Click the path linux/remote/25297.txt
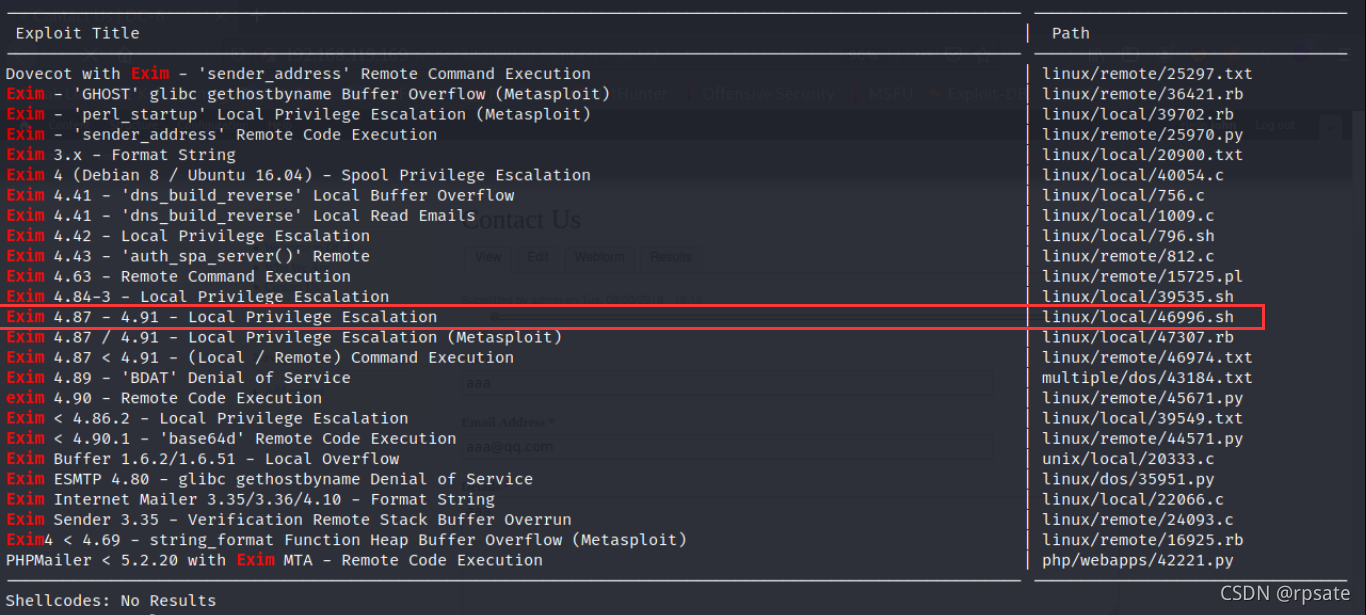The height and width of the screenshot is (615, 1366). pyautogui.click(x=1147, y=74)
